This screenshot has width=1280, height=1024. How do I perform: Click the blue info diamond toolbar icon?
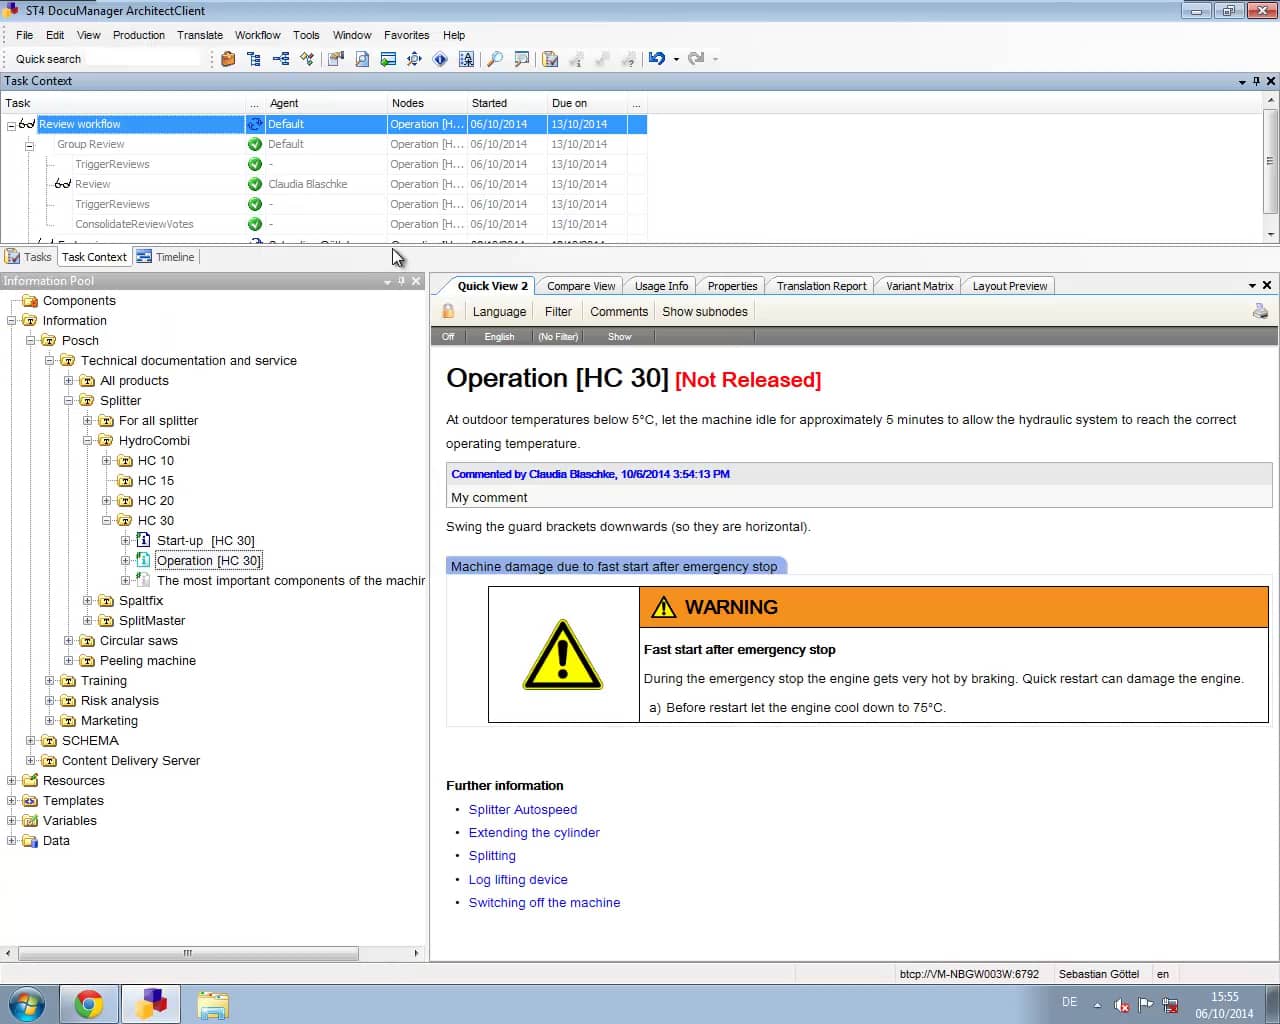(440, 59)
